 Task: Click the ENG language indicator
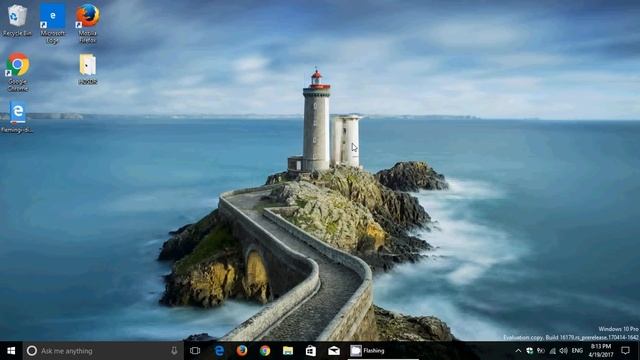tap(577, 351)
